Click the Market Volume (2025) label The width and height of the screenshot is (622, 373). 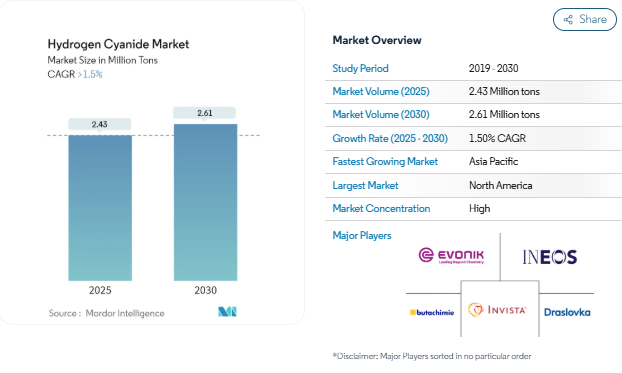(x=381, y=91)
